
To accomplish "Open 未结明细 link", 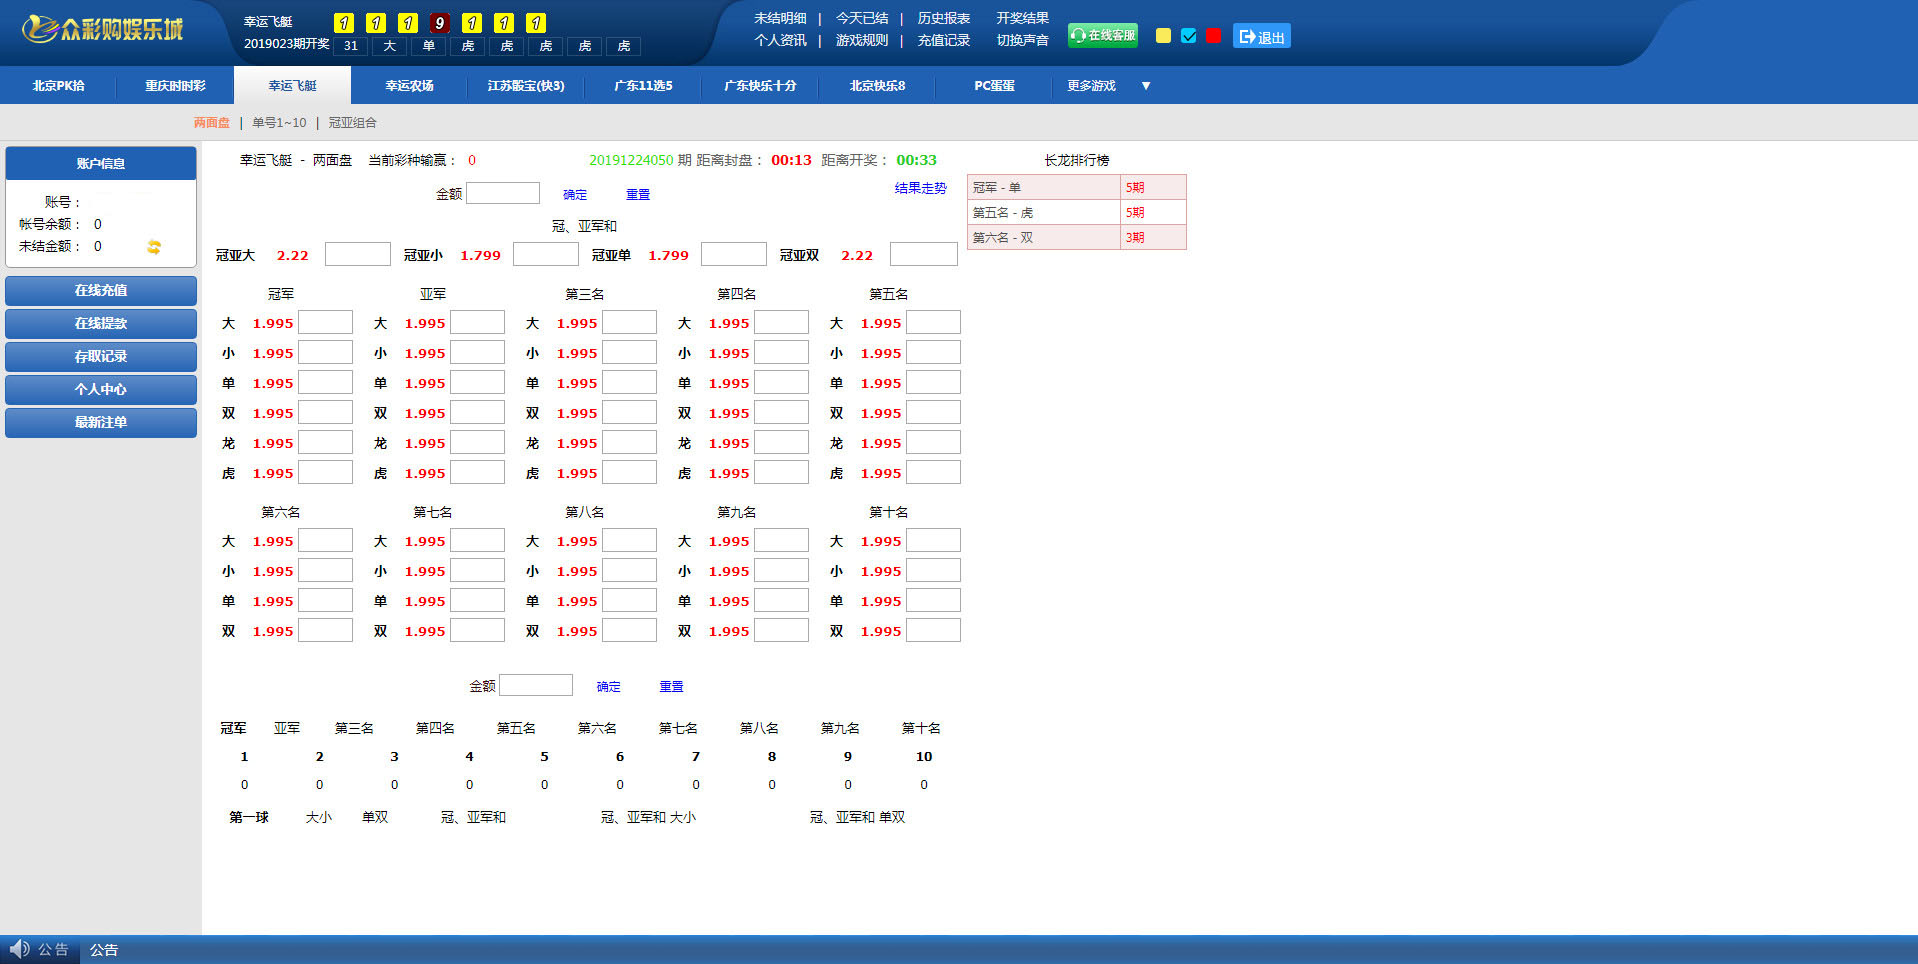I will [780, 18].
